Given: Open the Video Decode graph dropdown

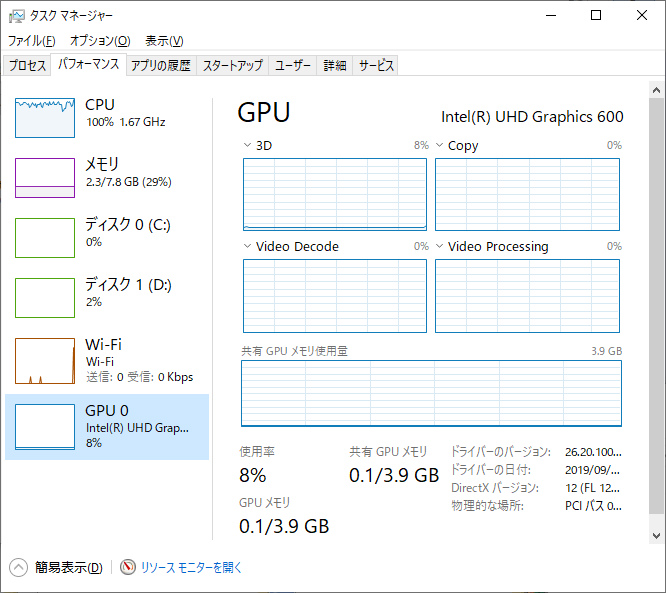Looking at the screenshot, I should point(248,246).
